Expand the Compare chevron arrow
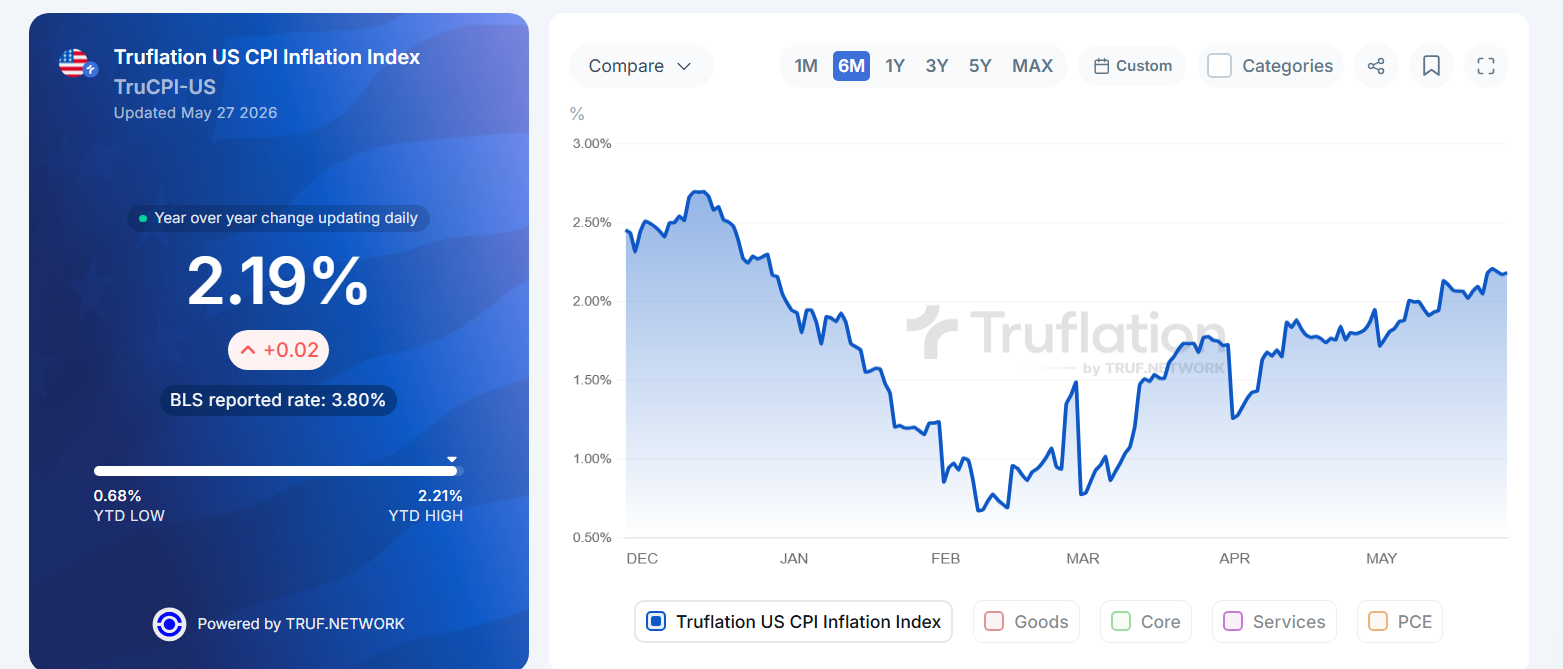This screenshot has height=669, width=1563. coord(684,66)
